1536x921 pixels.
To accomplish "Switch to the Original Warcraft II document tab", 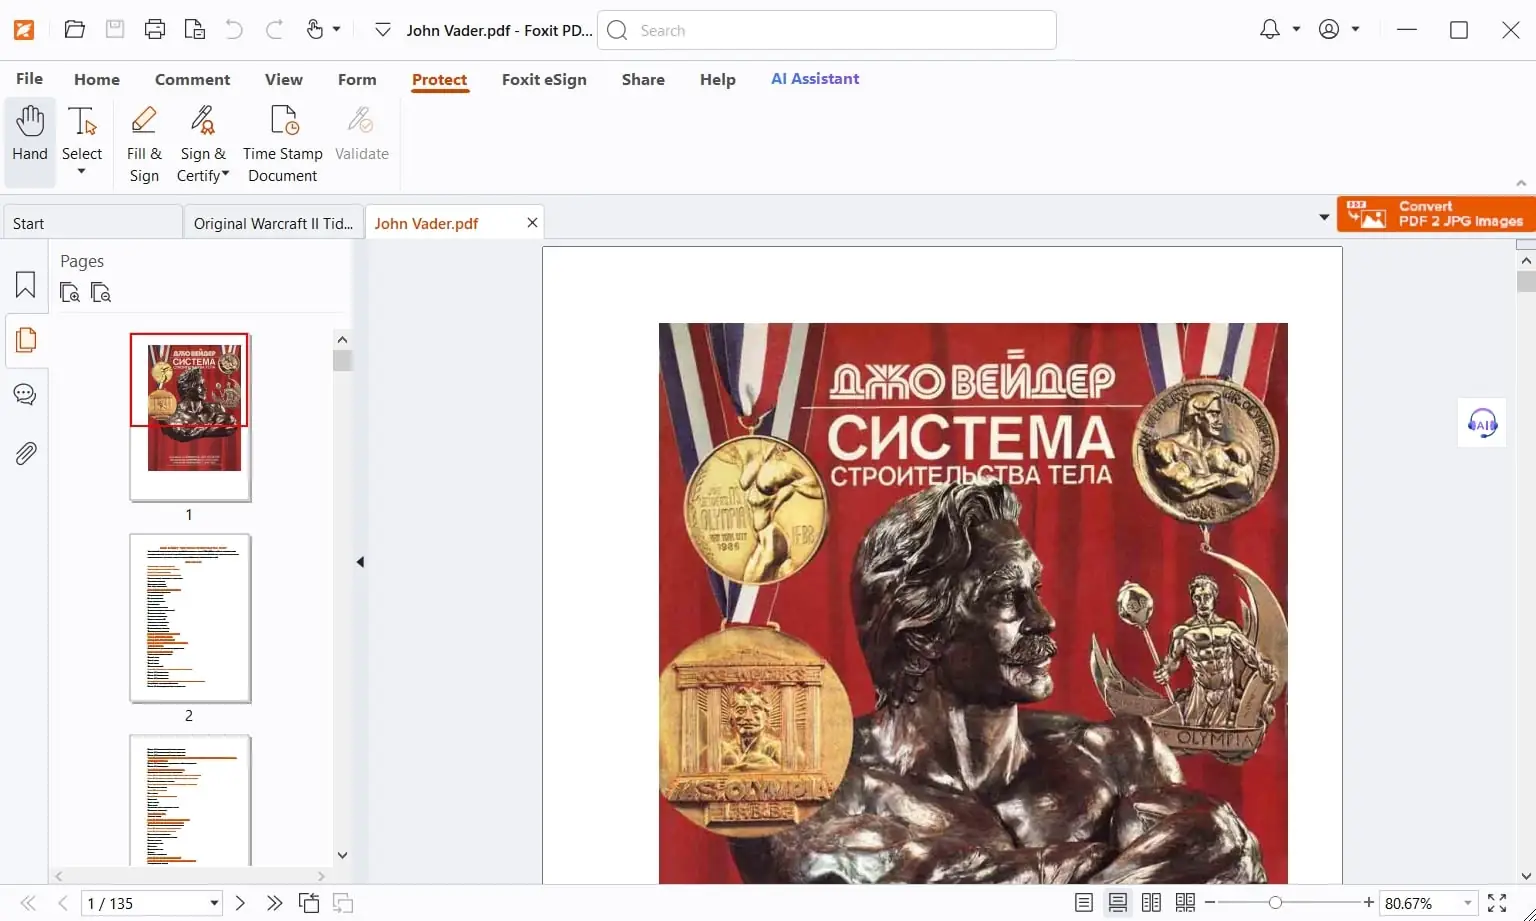I will point(273,222).
